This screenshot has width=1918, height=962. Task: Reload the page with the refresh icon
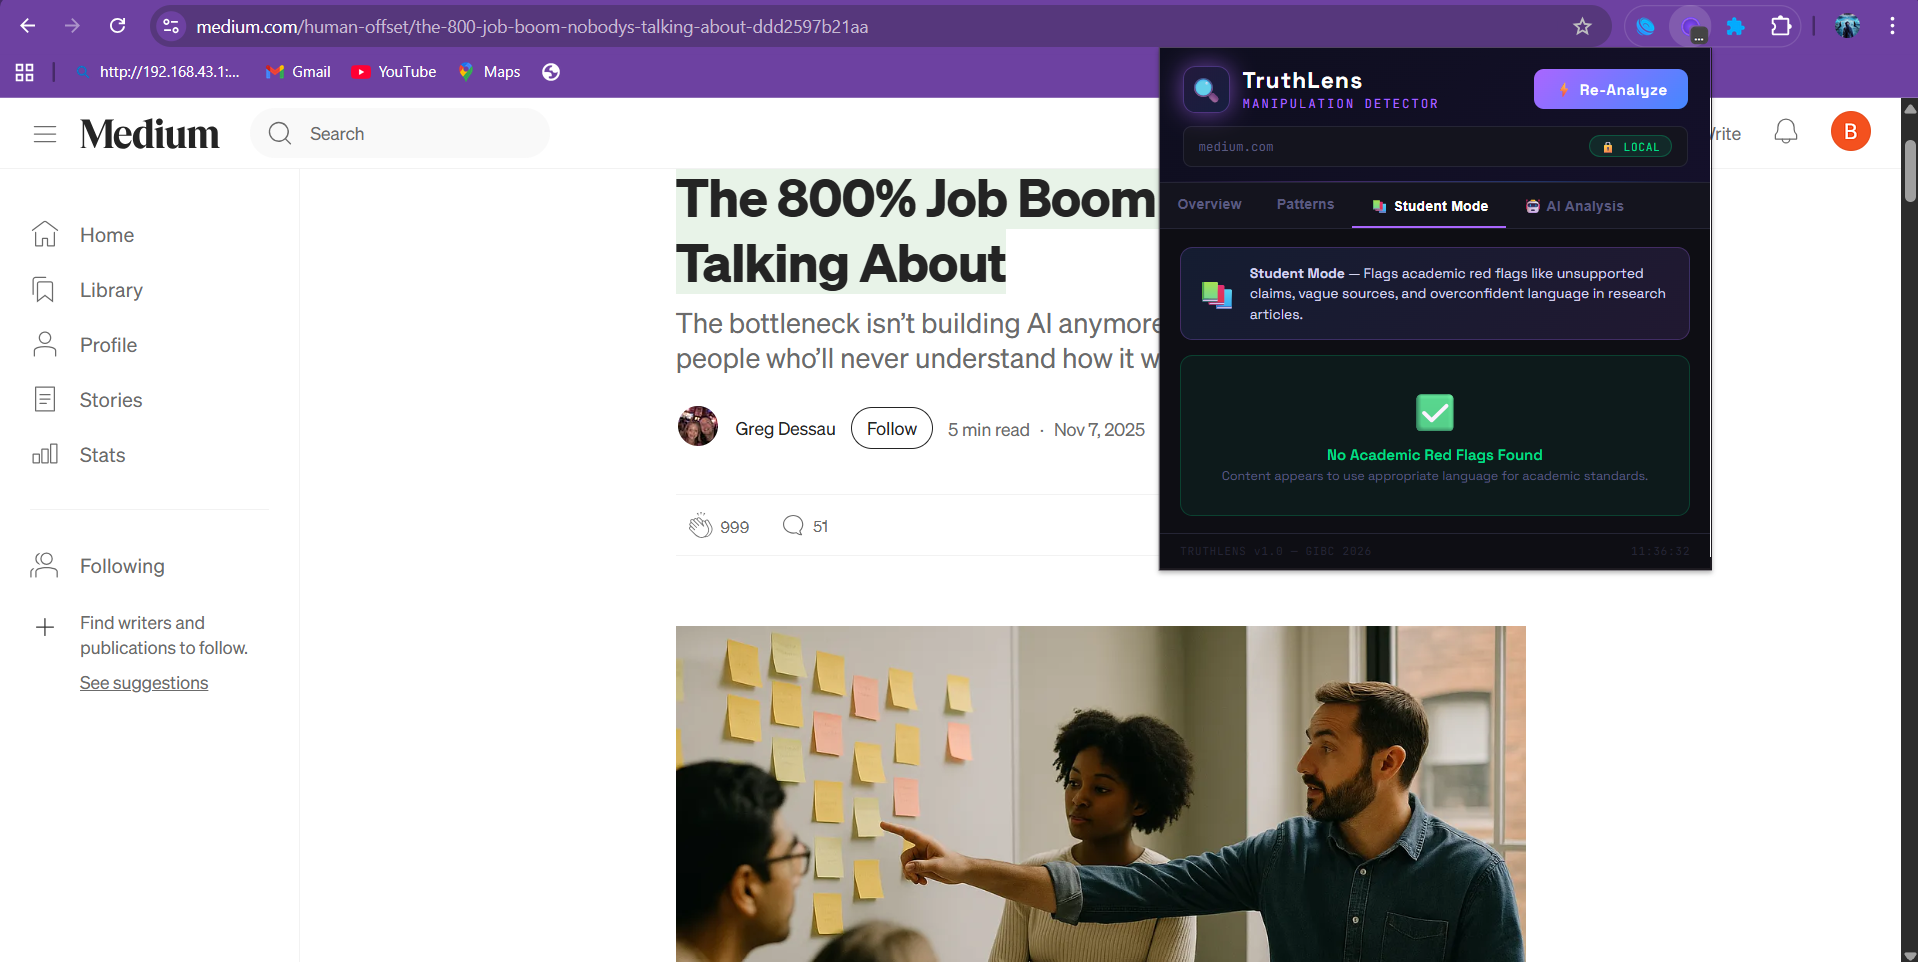pos(118,26)
